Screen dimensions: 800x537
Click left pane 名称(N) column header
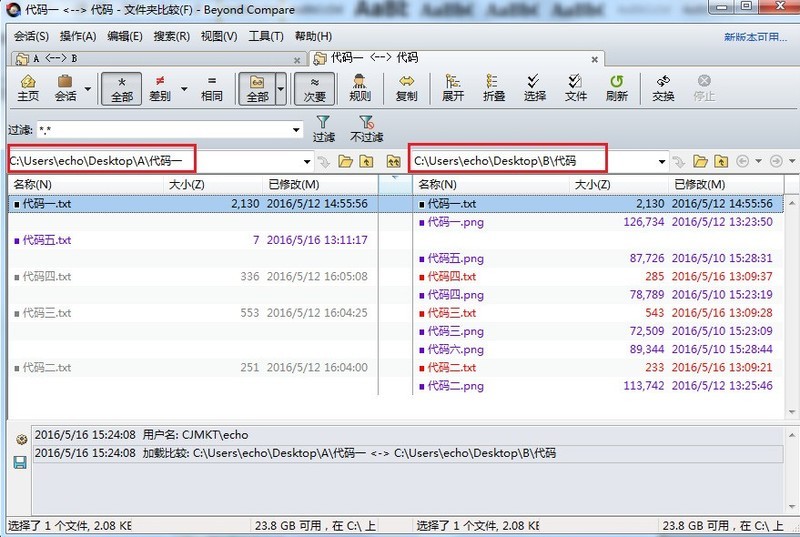tap(86, 184)
